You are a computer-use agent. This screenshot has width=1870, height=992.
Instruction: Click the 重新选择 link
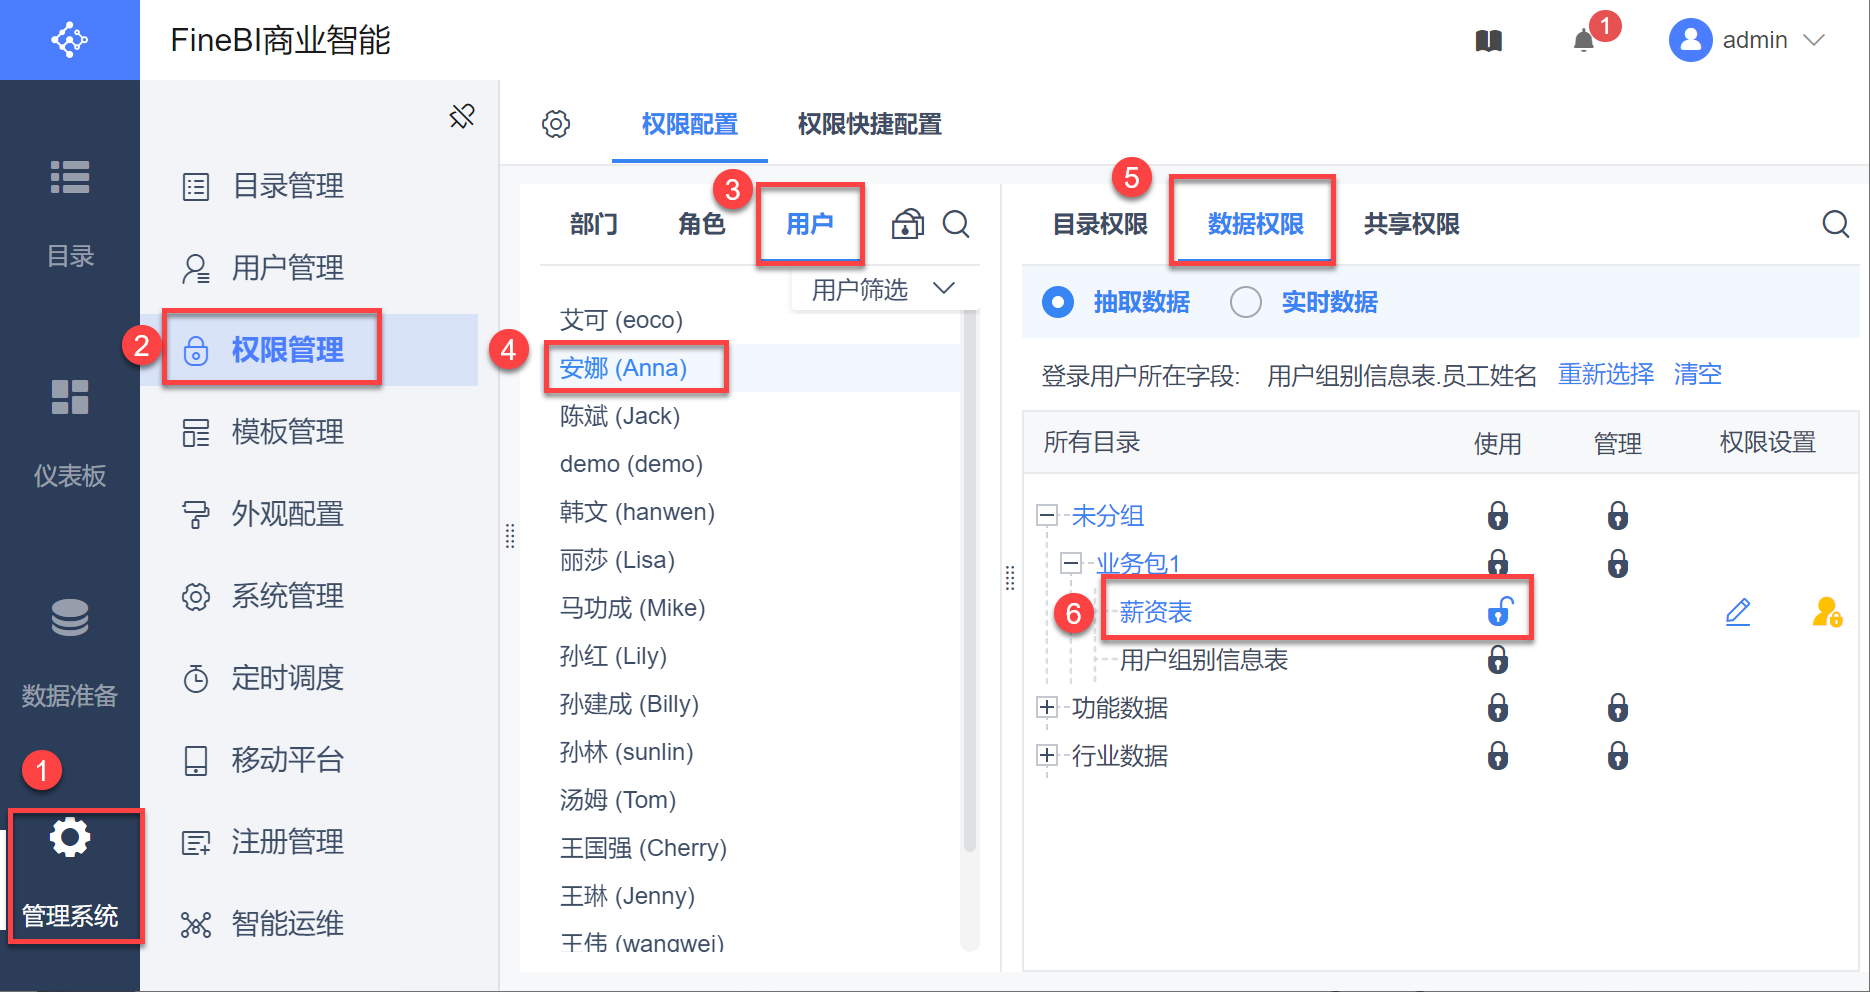[x=1606, y=375]
